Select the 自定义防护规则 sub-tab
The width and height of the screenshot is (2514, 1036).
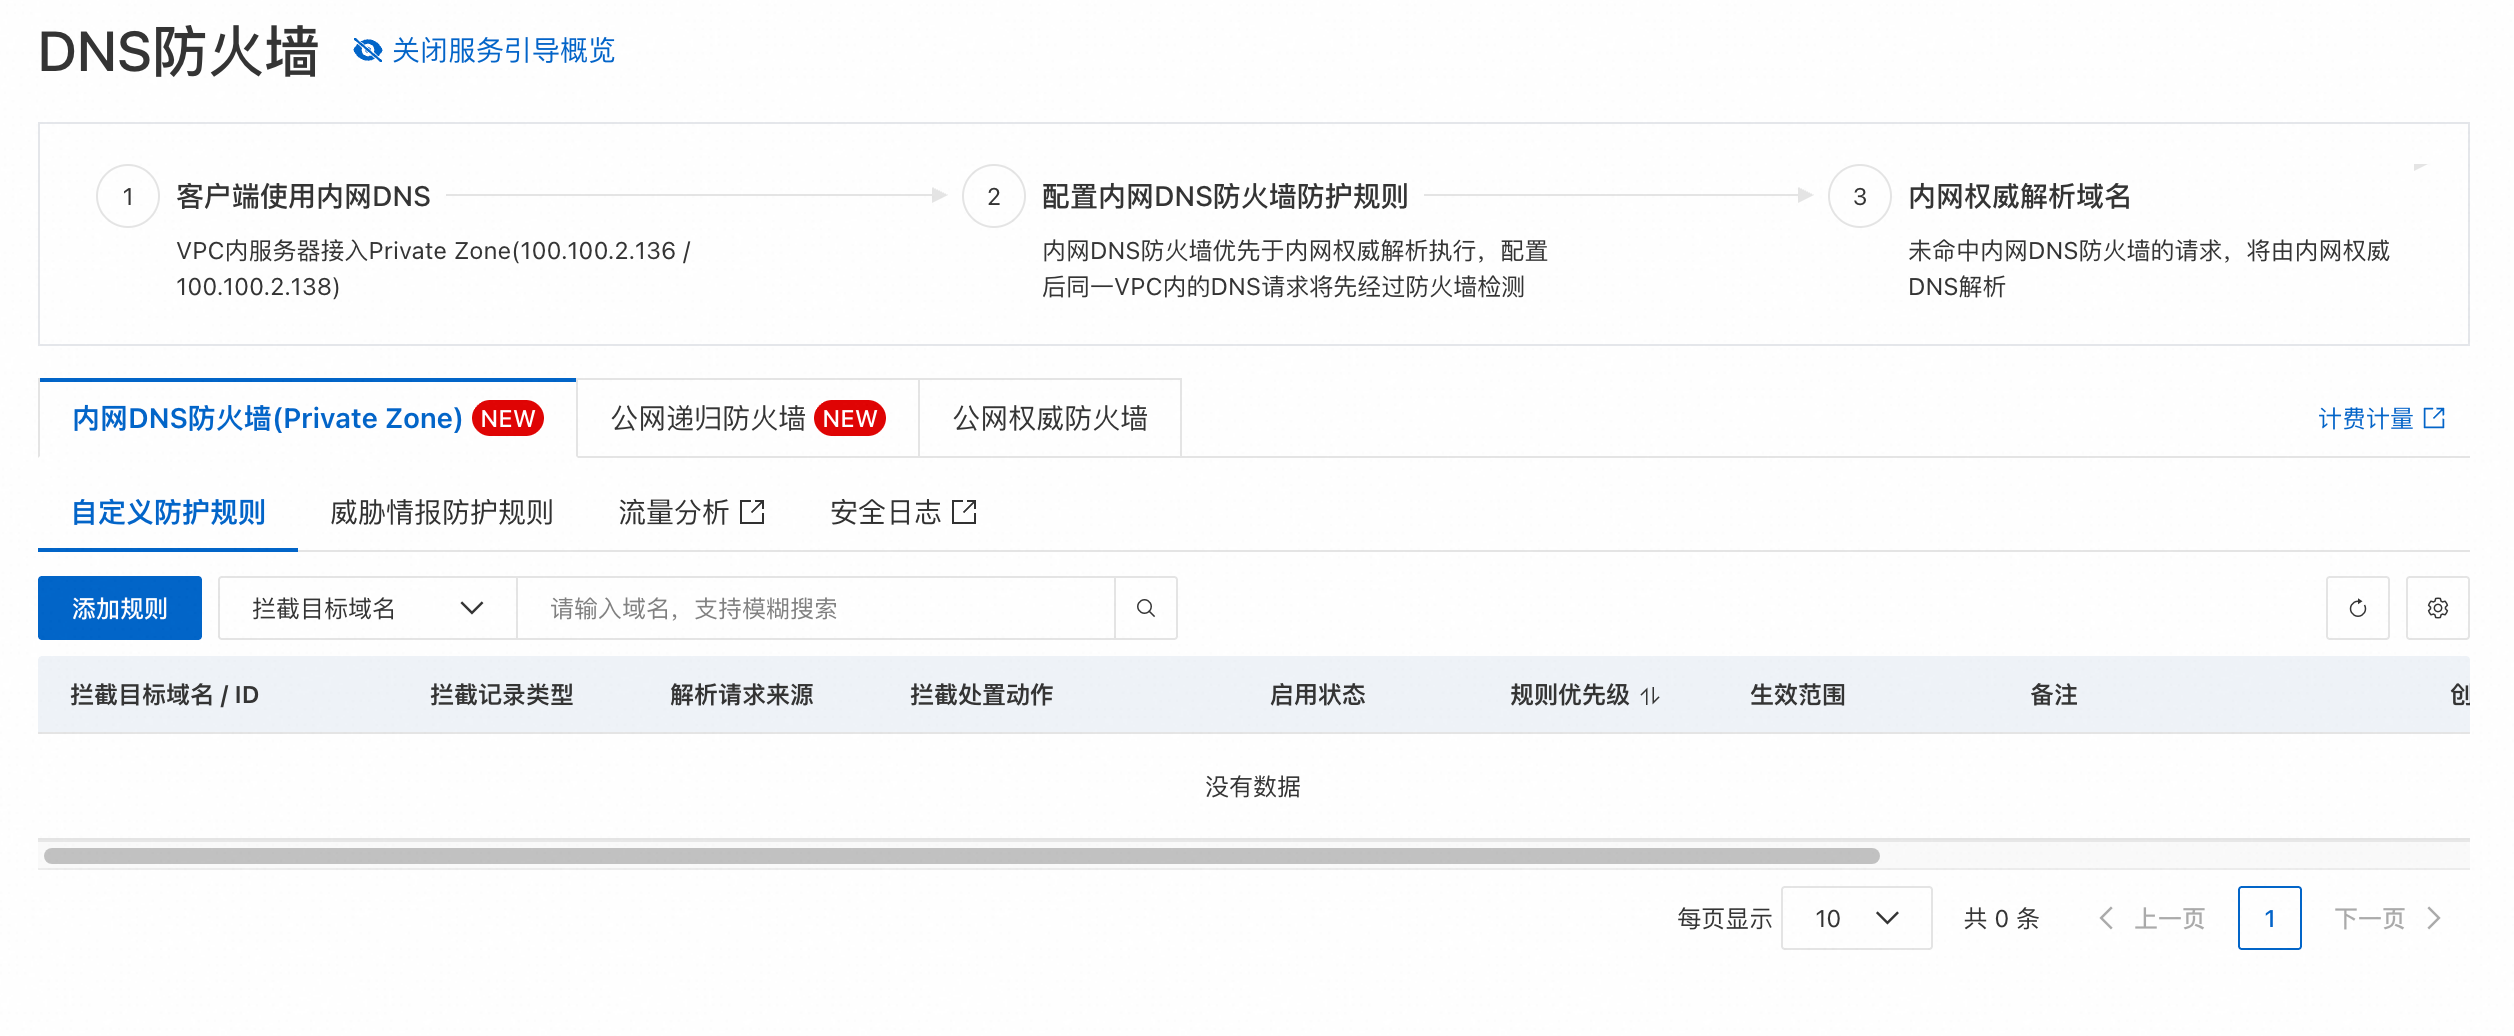[168, 513]
